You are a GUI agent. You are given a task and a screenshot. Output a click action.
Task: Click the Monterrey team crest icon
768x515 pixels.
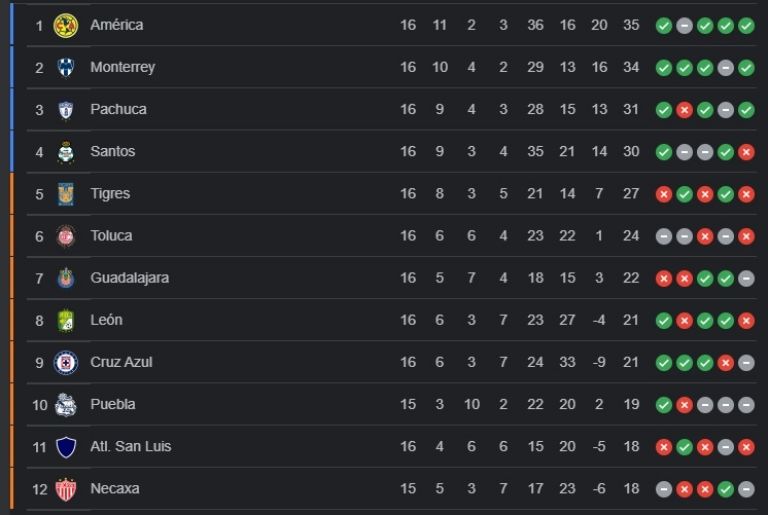[66, 68]
